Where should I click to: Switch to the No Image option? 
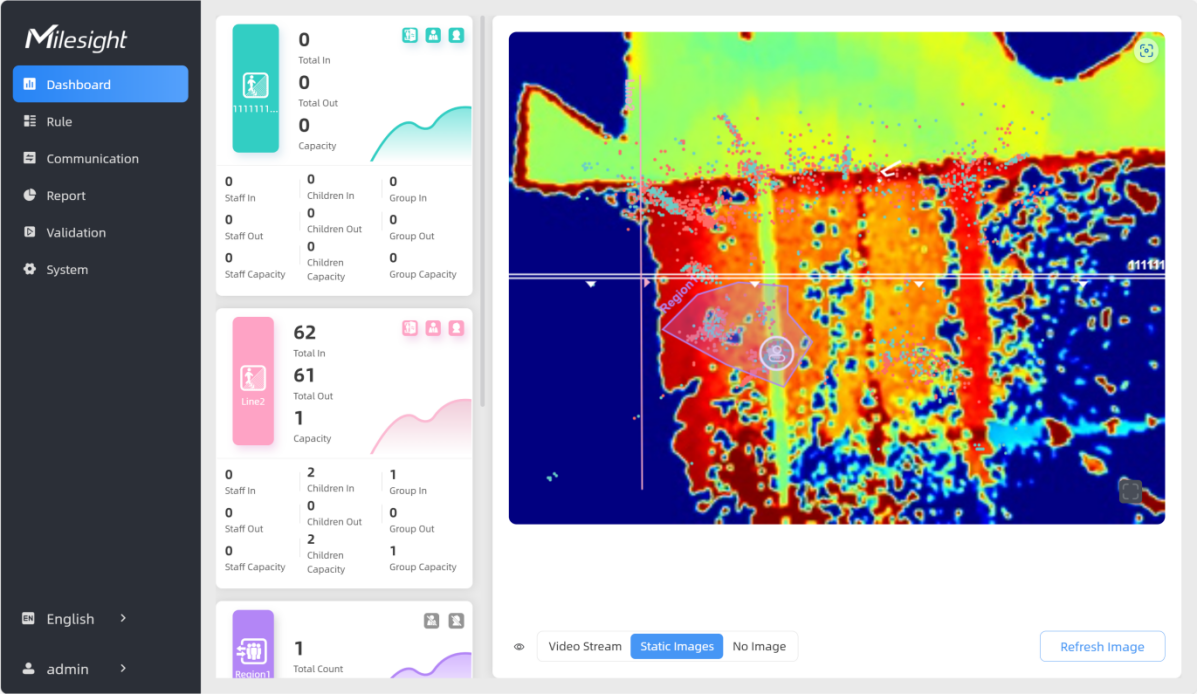[759, 646]
